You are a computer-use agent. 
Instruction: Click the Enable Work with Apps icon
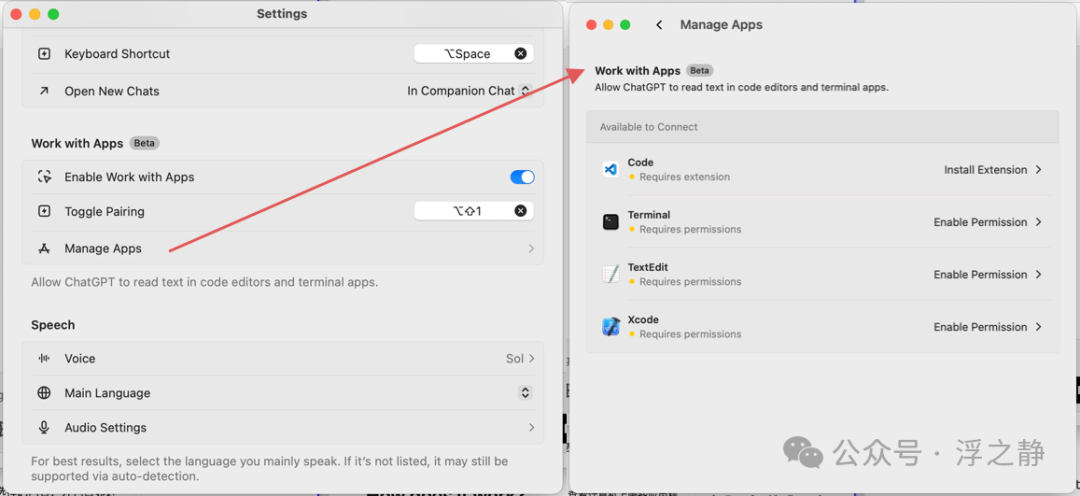(x=44, y=177)
